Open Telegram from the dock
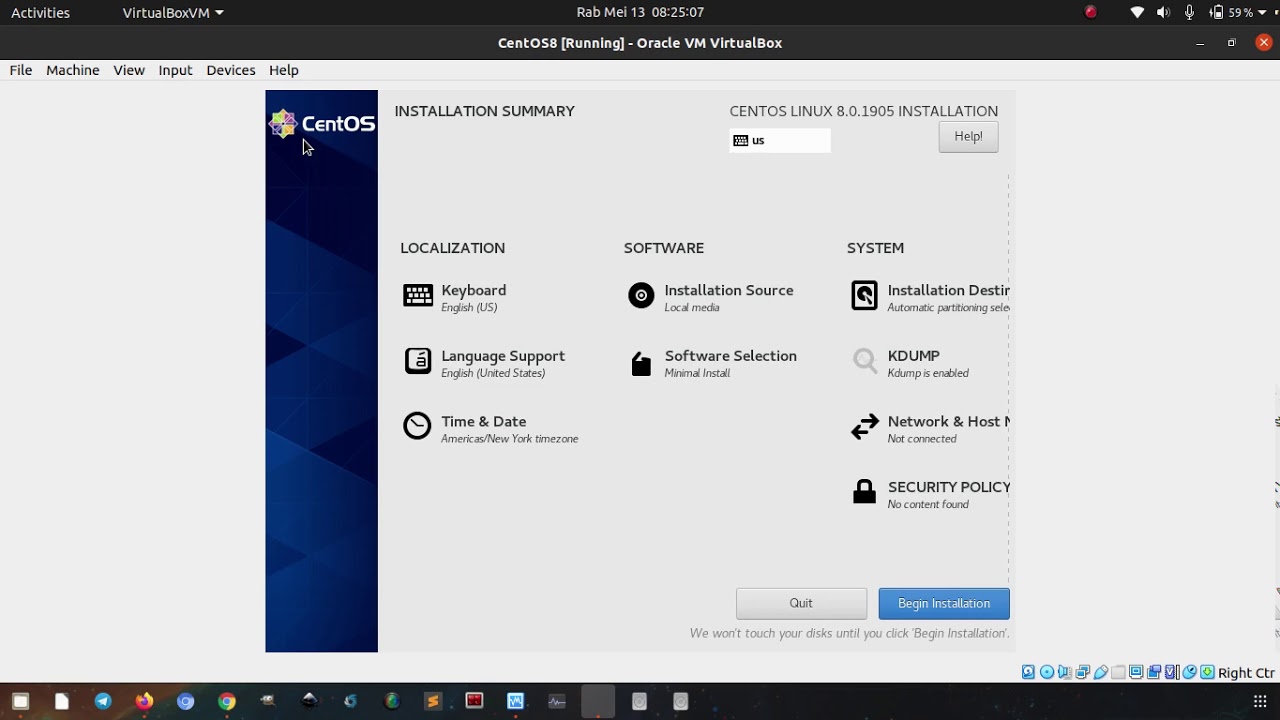 [103, 701]
